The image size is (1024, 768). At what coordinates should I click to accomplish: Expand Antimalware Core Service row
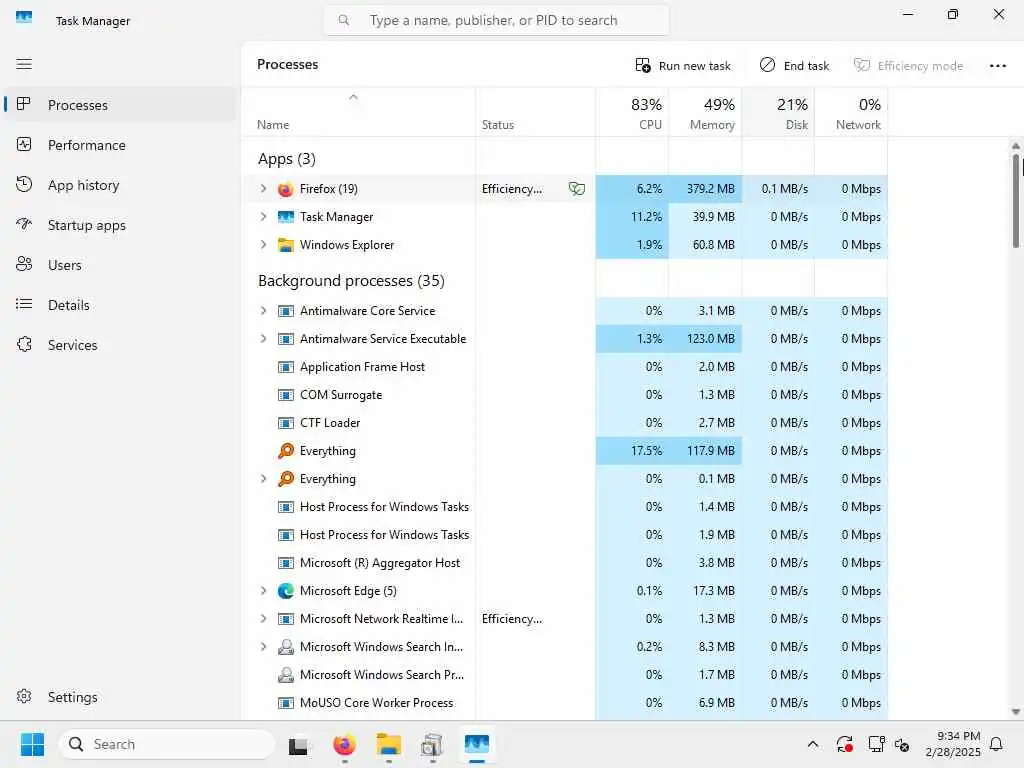[x=263, y=311]
